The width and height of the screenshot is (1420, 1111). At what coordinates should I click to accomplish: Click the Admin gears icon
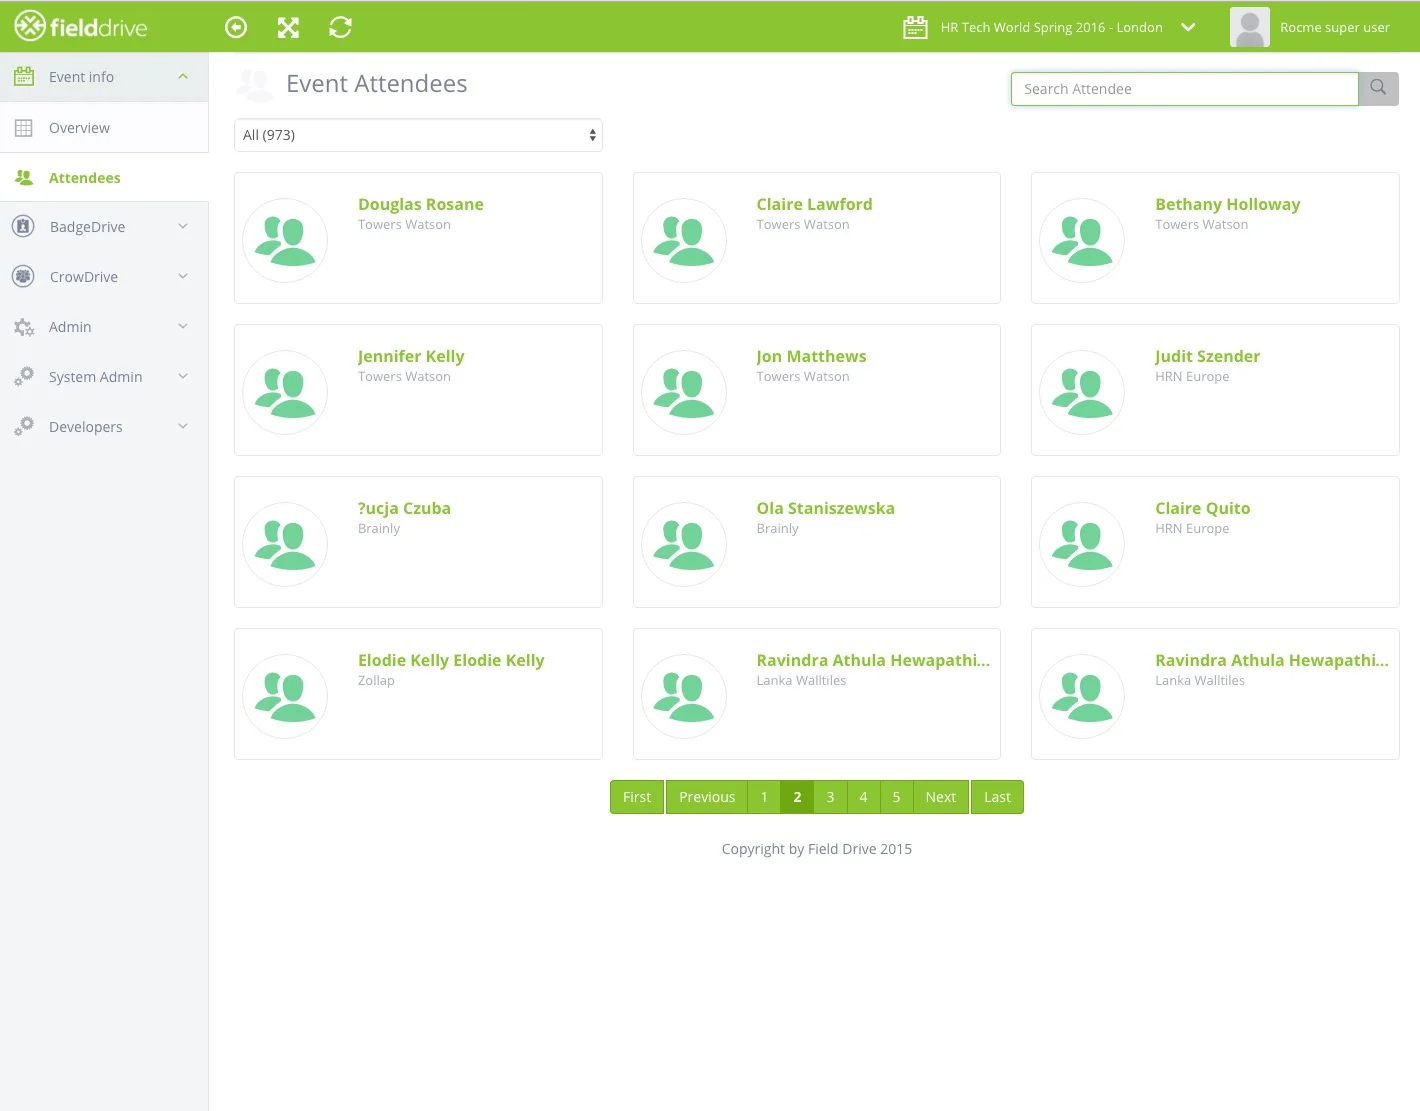(x=24, y=327)
